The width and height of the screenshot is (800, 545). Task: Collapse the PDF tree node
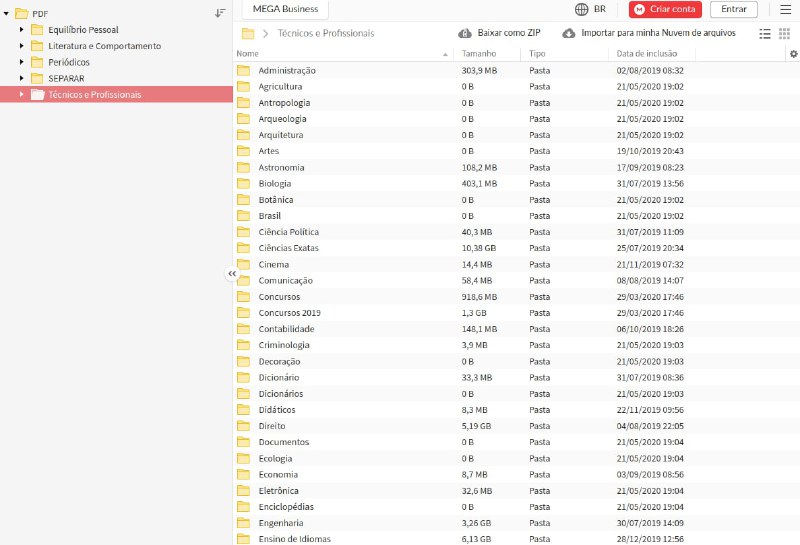[6, 14]
